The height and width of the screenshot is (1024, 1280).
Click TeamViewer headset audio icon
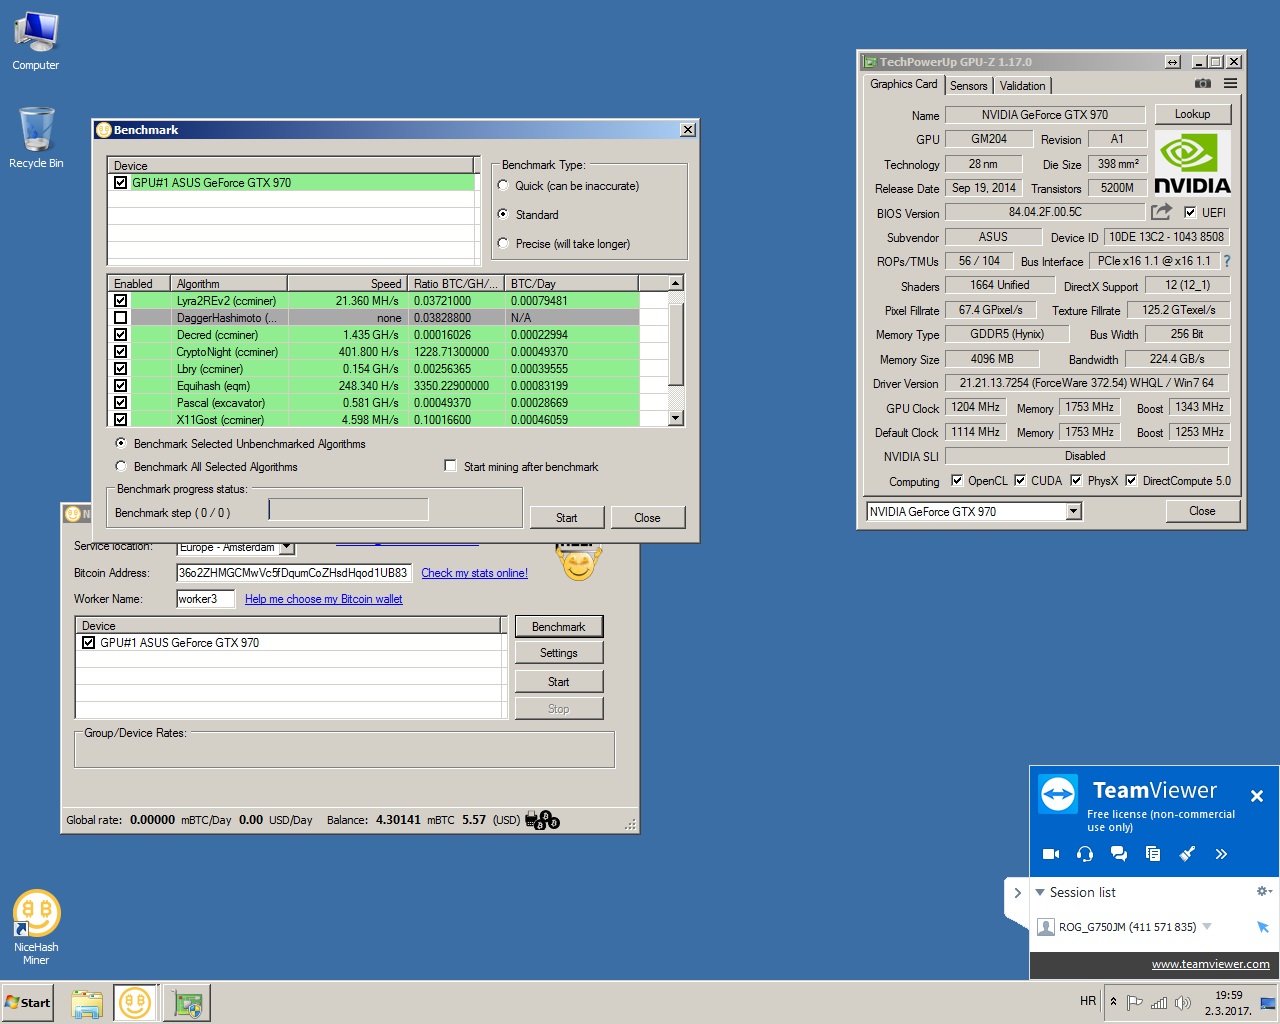click(1085, 854)
